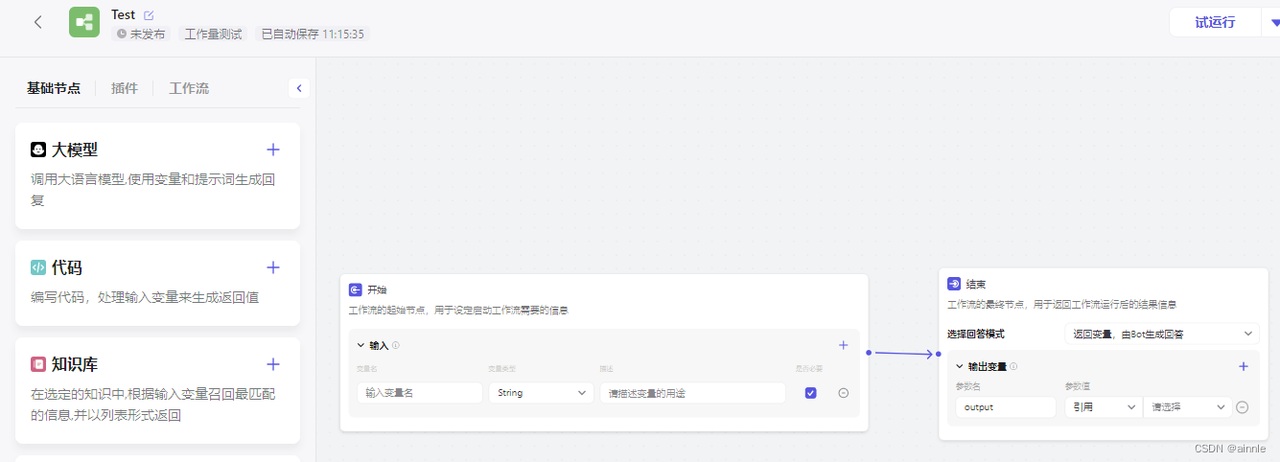Click the 知识库 card description text
Image resolution: width=1280 pixels, height=462 pixels.
click(153, 404)
